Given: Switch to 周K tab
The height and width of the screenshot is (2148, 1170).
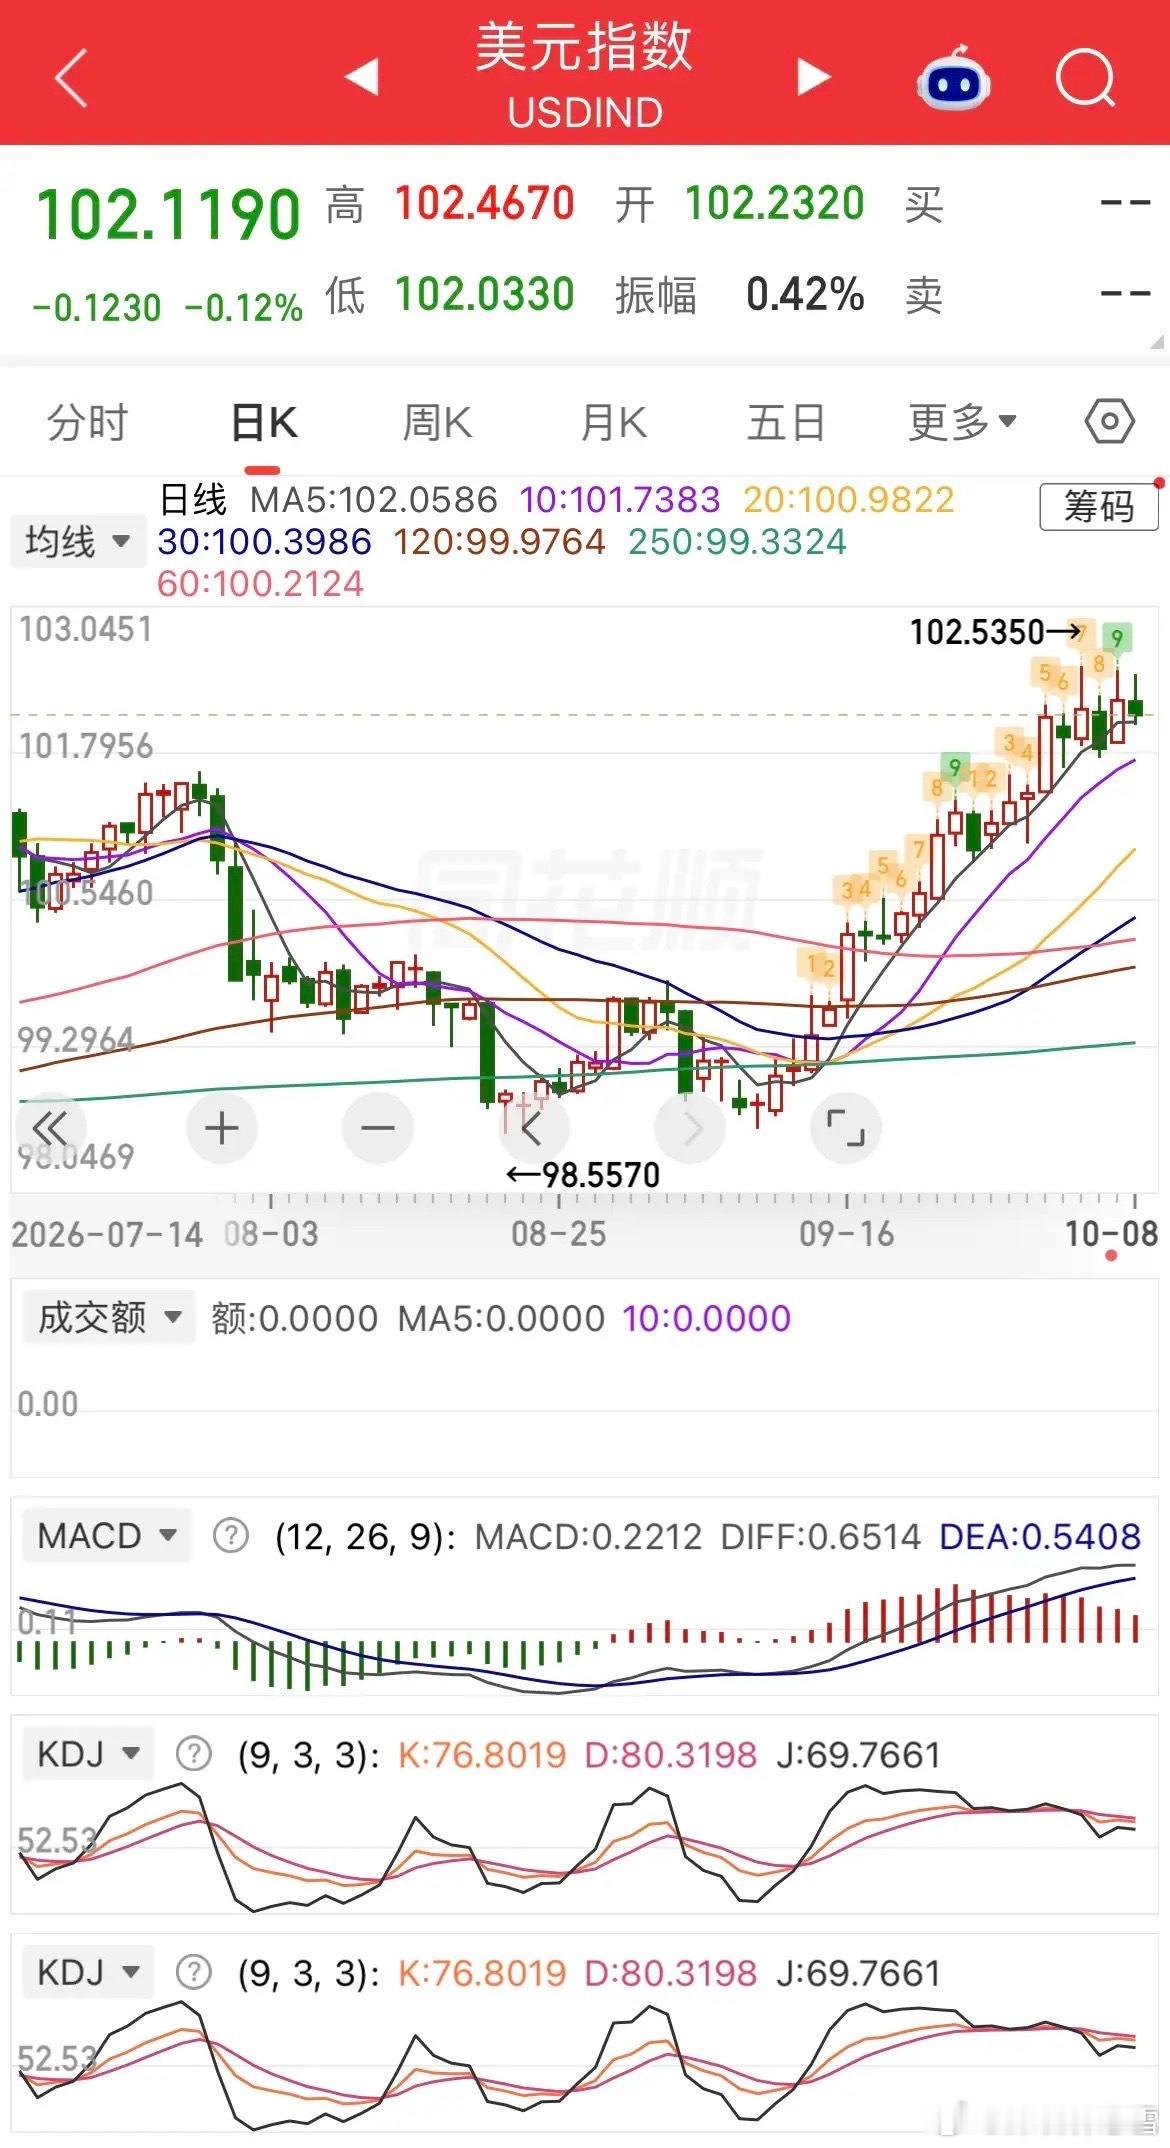Looking at the screenshot, I should [x=437, y=423].
